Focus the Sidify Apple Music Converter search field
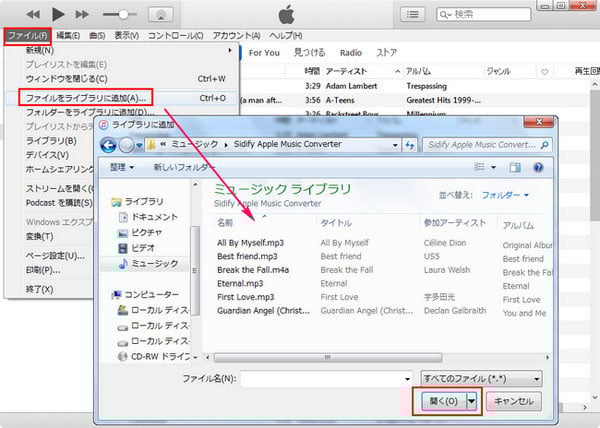Viewport: 600px width, 428px height. pyautogui.click(x=487, y=145)
